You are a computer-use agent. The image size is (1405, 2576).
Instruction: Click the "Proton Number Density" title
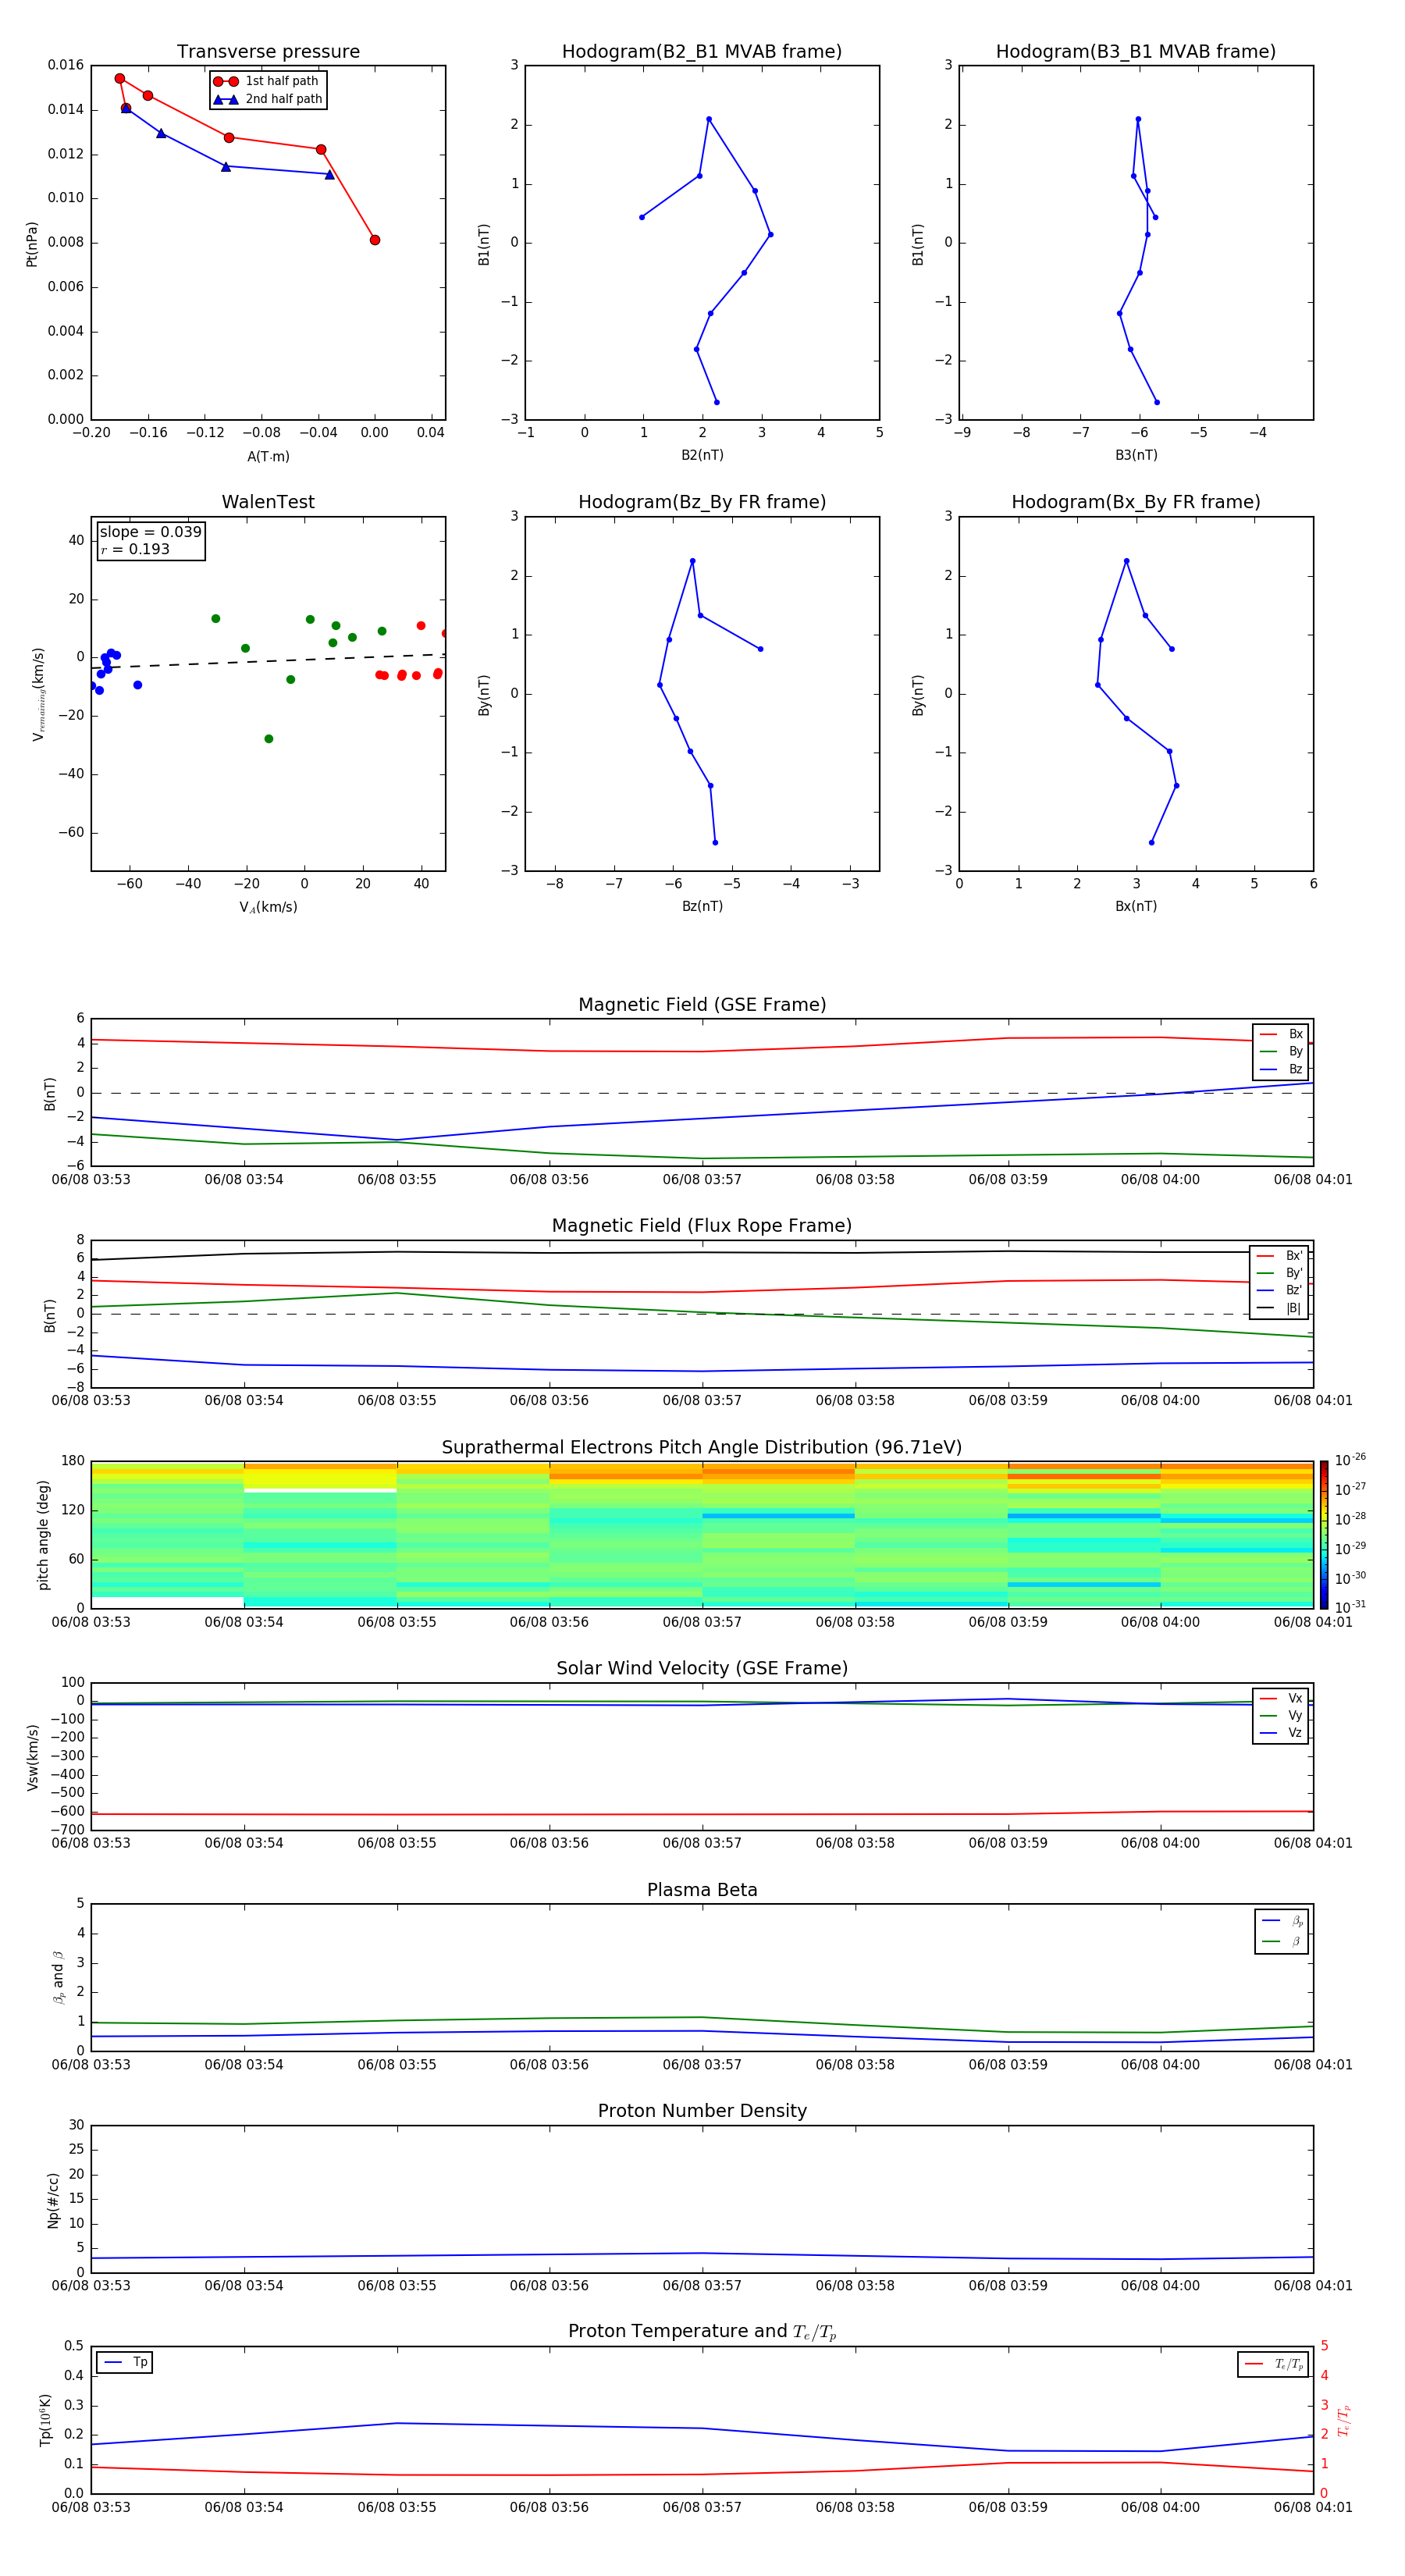point(702,2111)
